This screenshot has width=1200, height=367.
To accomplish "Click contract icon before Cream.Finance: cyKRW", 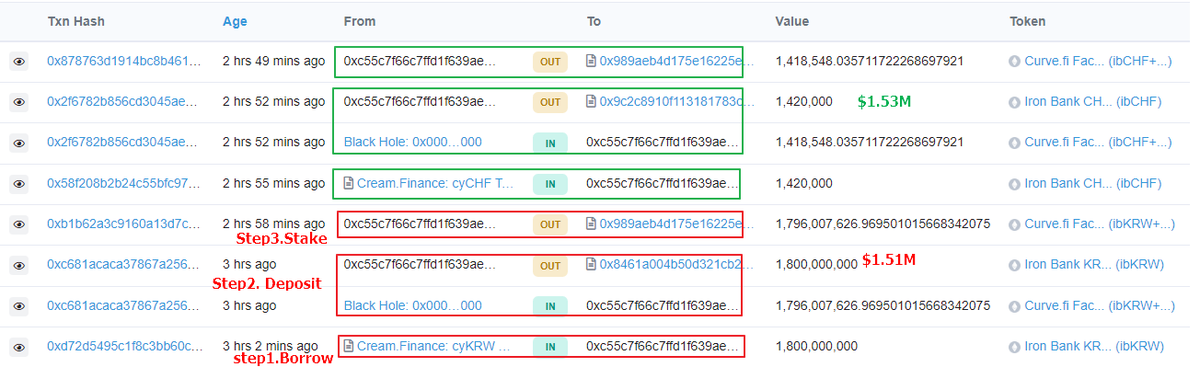I will 348,347.
